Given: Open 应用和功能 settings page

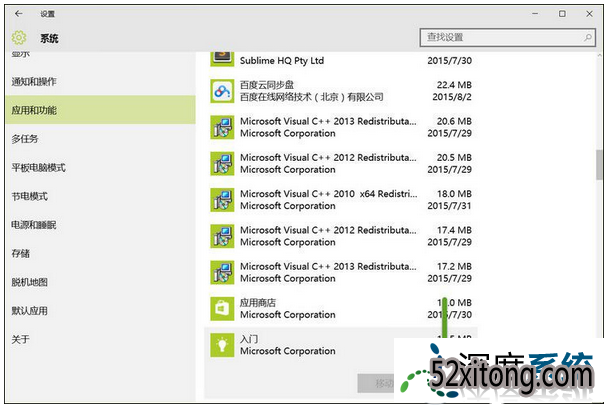Looking at the screenshot, I should tap(101, 110).
